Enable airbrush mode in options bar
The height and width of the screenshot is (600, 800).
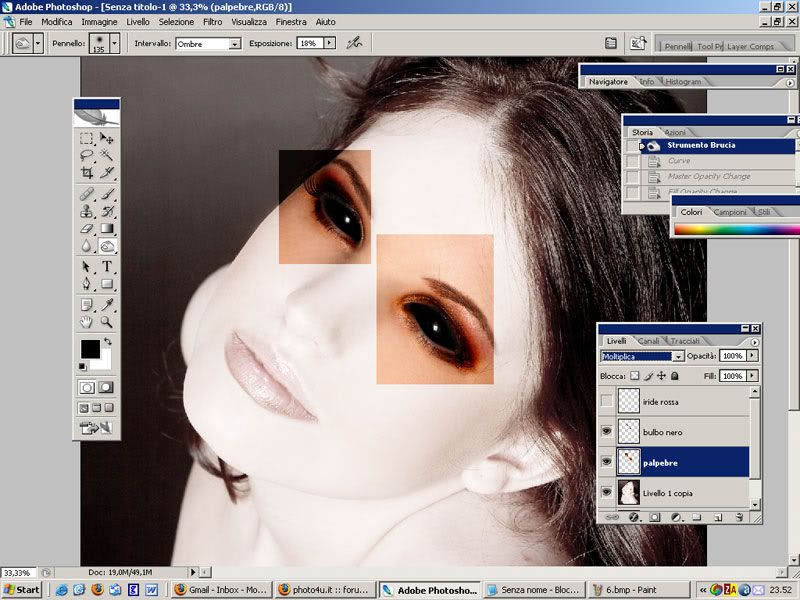(x=354, y=43)
